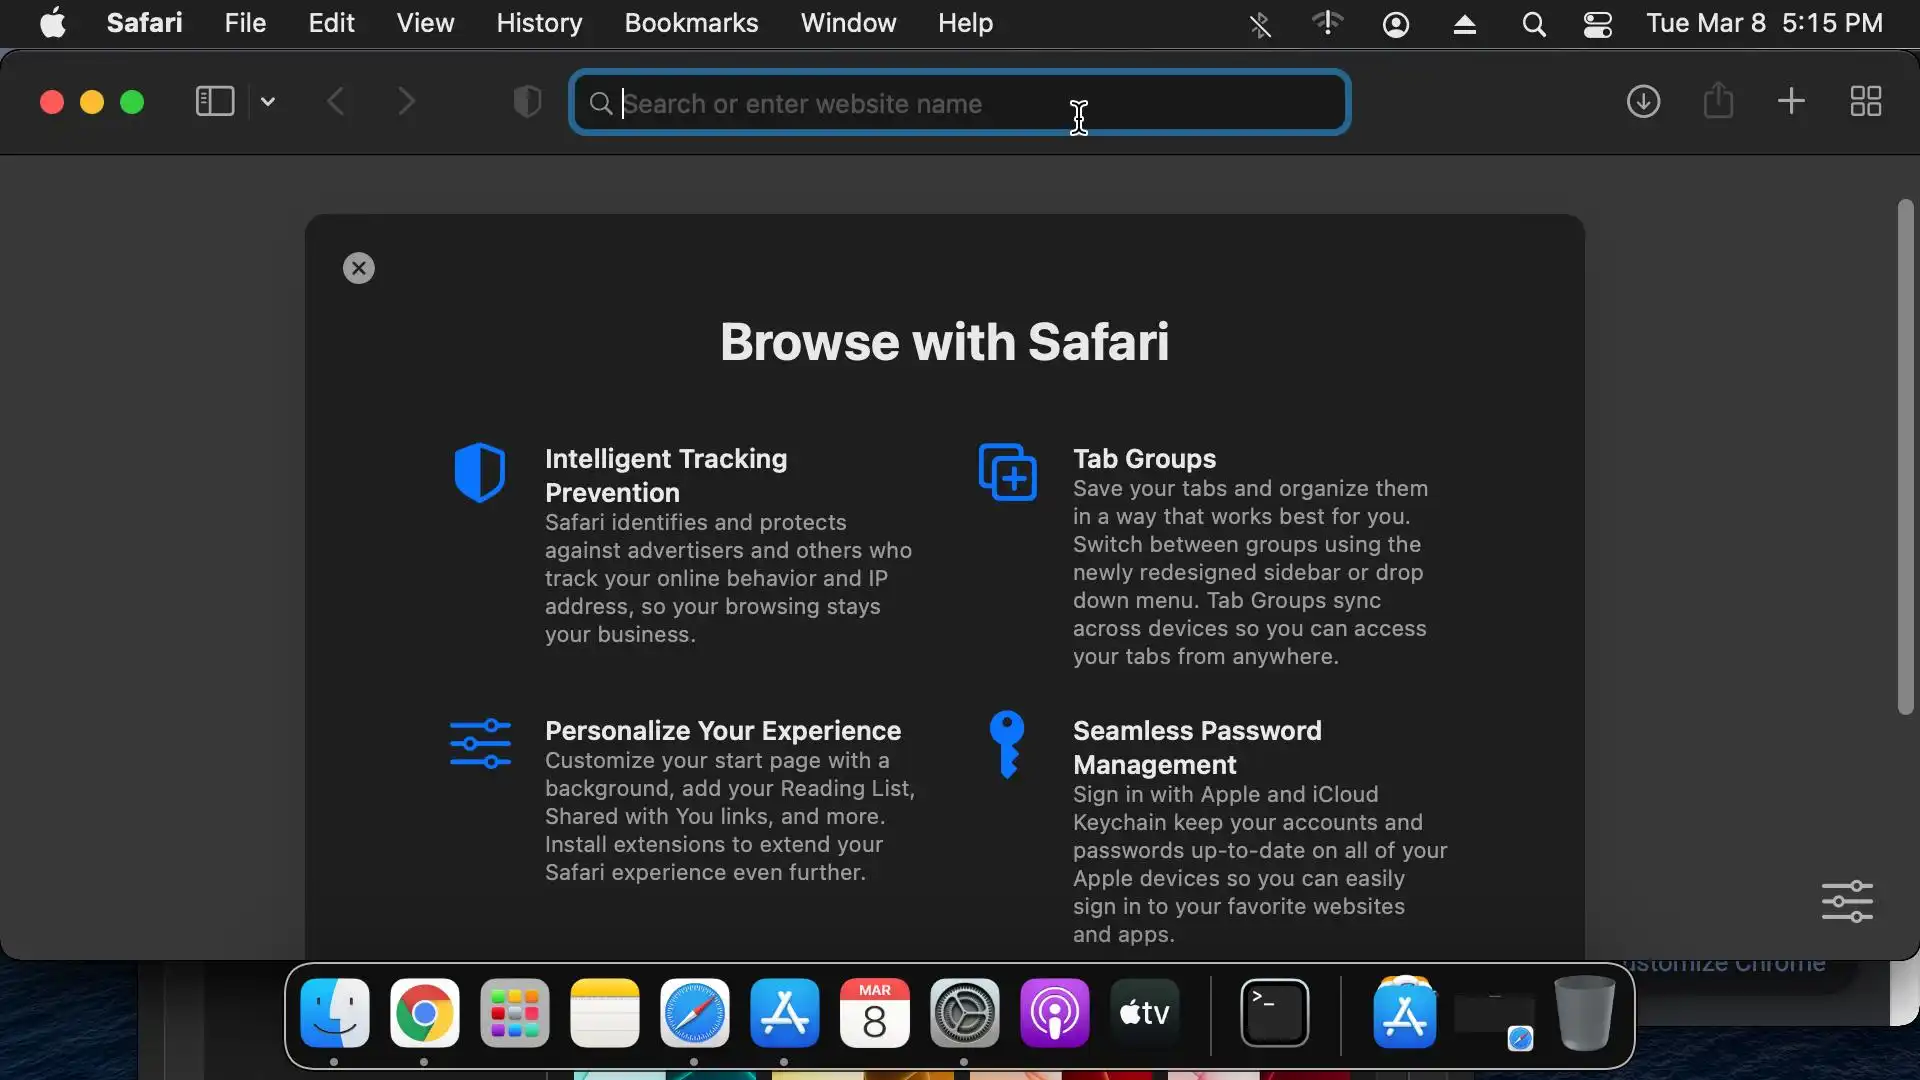1920x1080 pixels.
Task: Open the History menu
Action: tap(539, 23)
